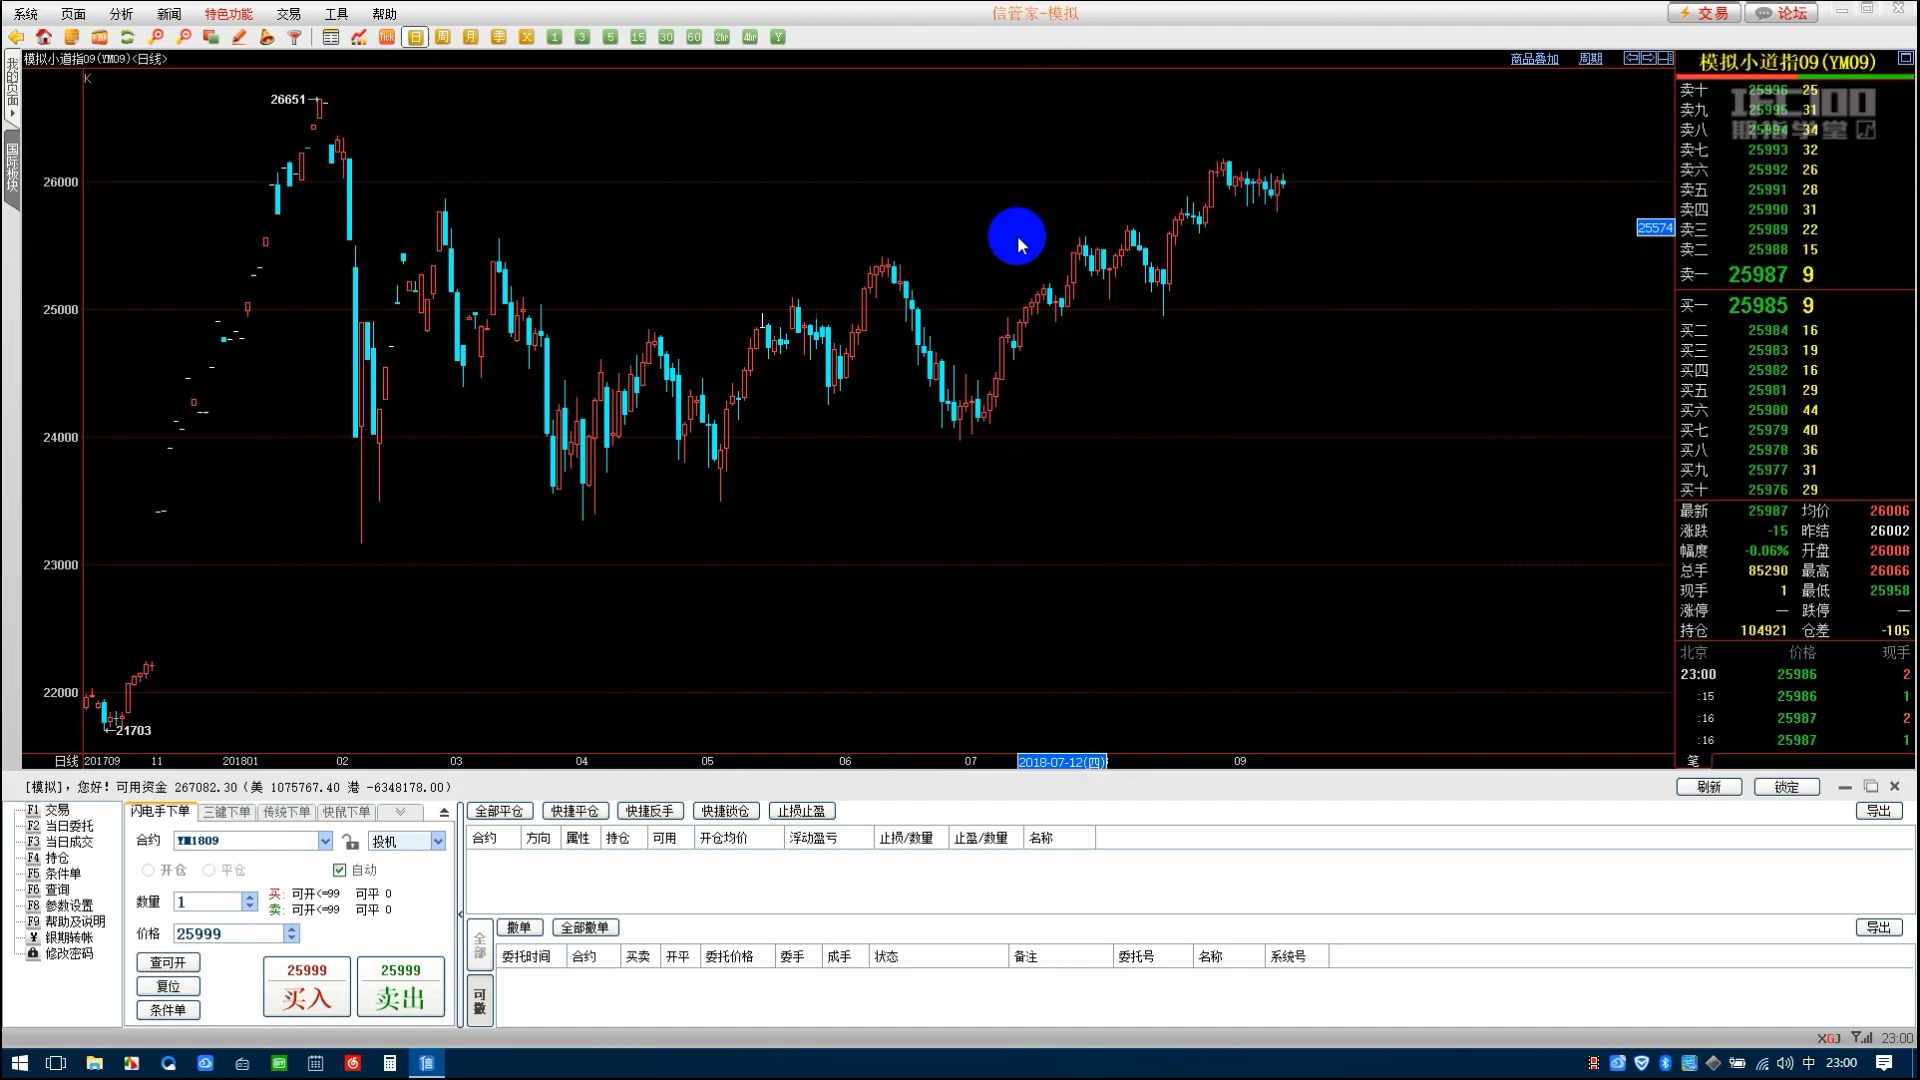This screenshot has height=1080, width=1920.
Task: Open the Windows Start menu
Action: click(19, 1063)
